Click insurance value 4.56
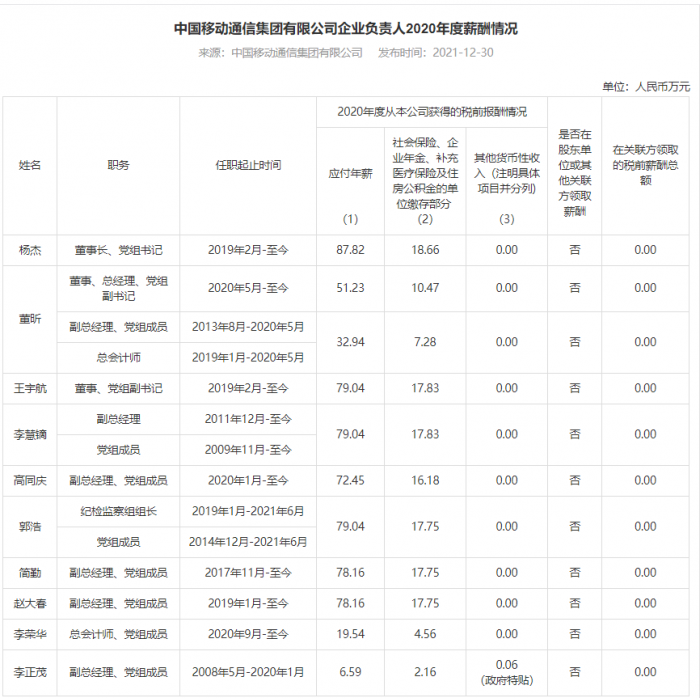Screen dimensions: 700x698 click(425, 634)
